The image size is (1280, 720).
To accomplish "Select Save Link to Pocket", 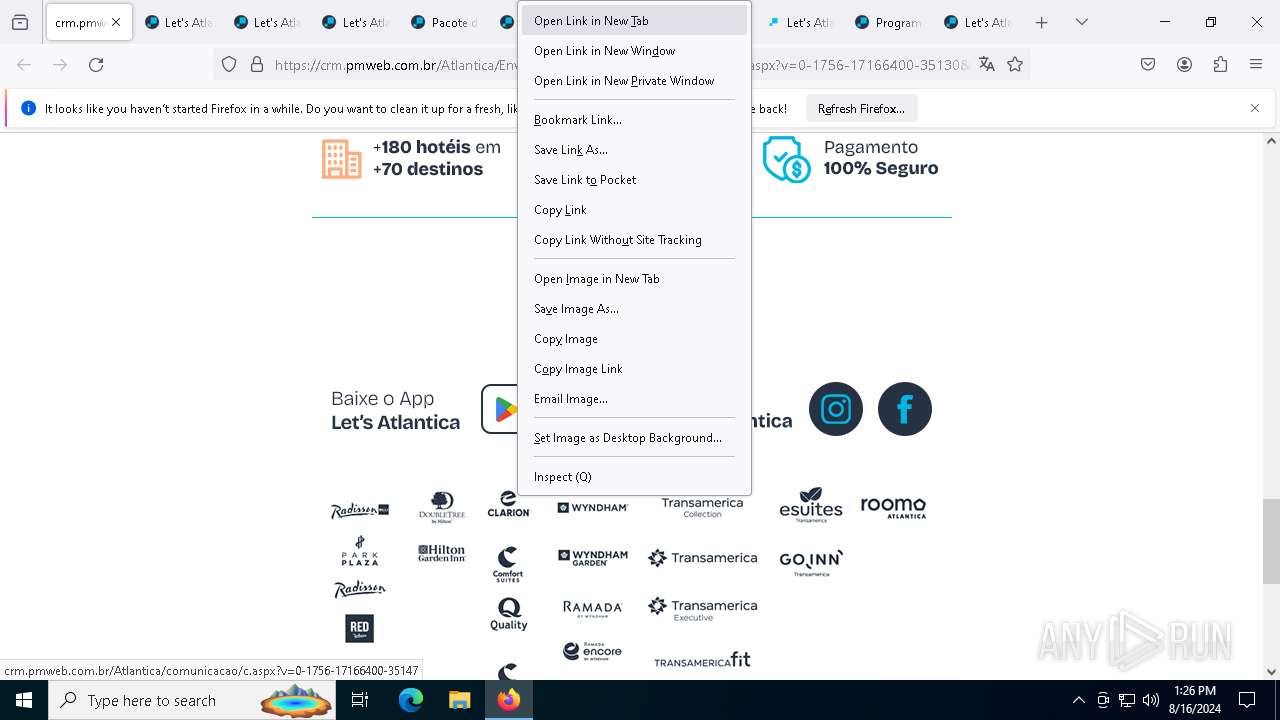I will pyautogui.click(x=634, y=180).
